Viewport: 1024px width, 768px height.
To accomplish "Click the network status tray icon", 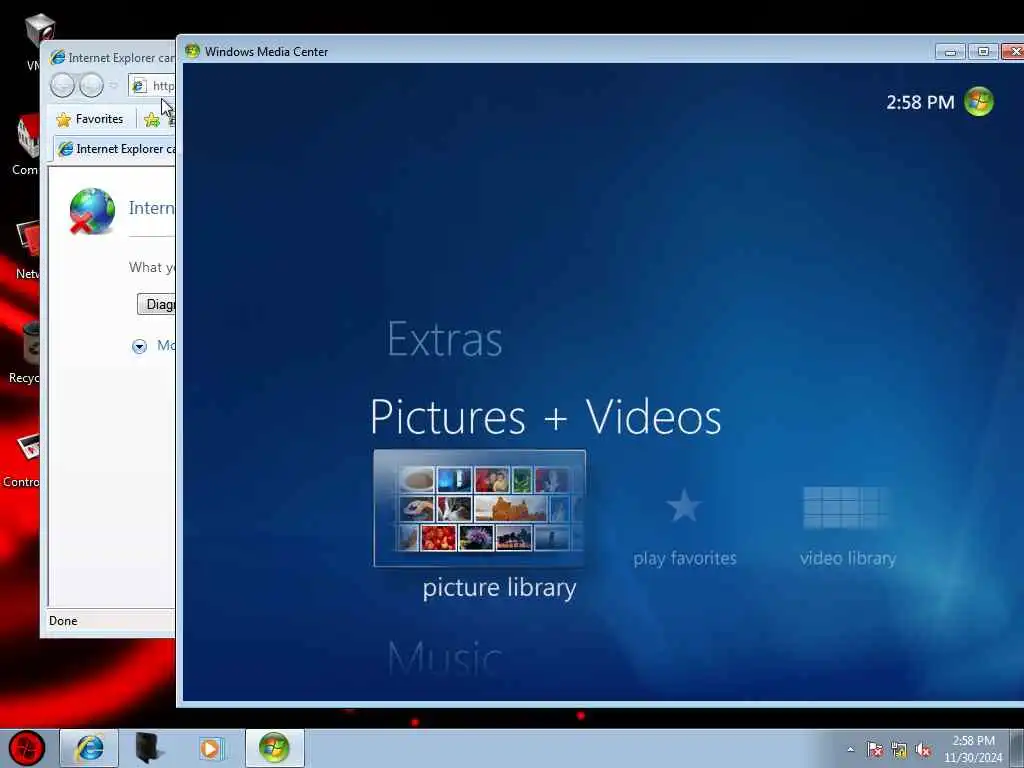I will tap(899, 750).
